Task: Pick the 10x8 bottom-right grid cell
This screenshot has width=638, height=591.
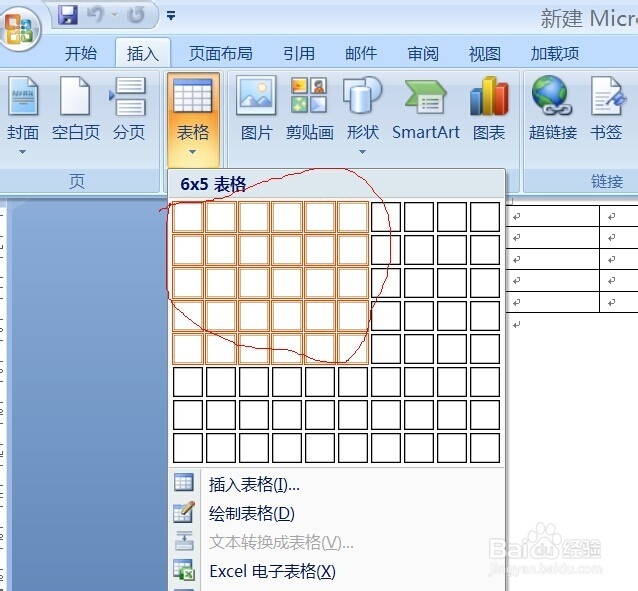Action: (x=485, y=448)
